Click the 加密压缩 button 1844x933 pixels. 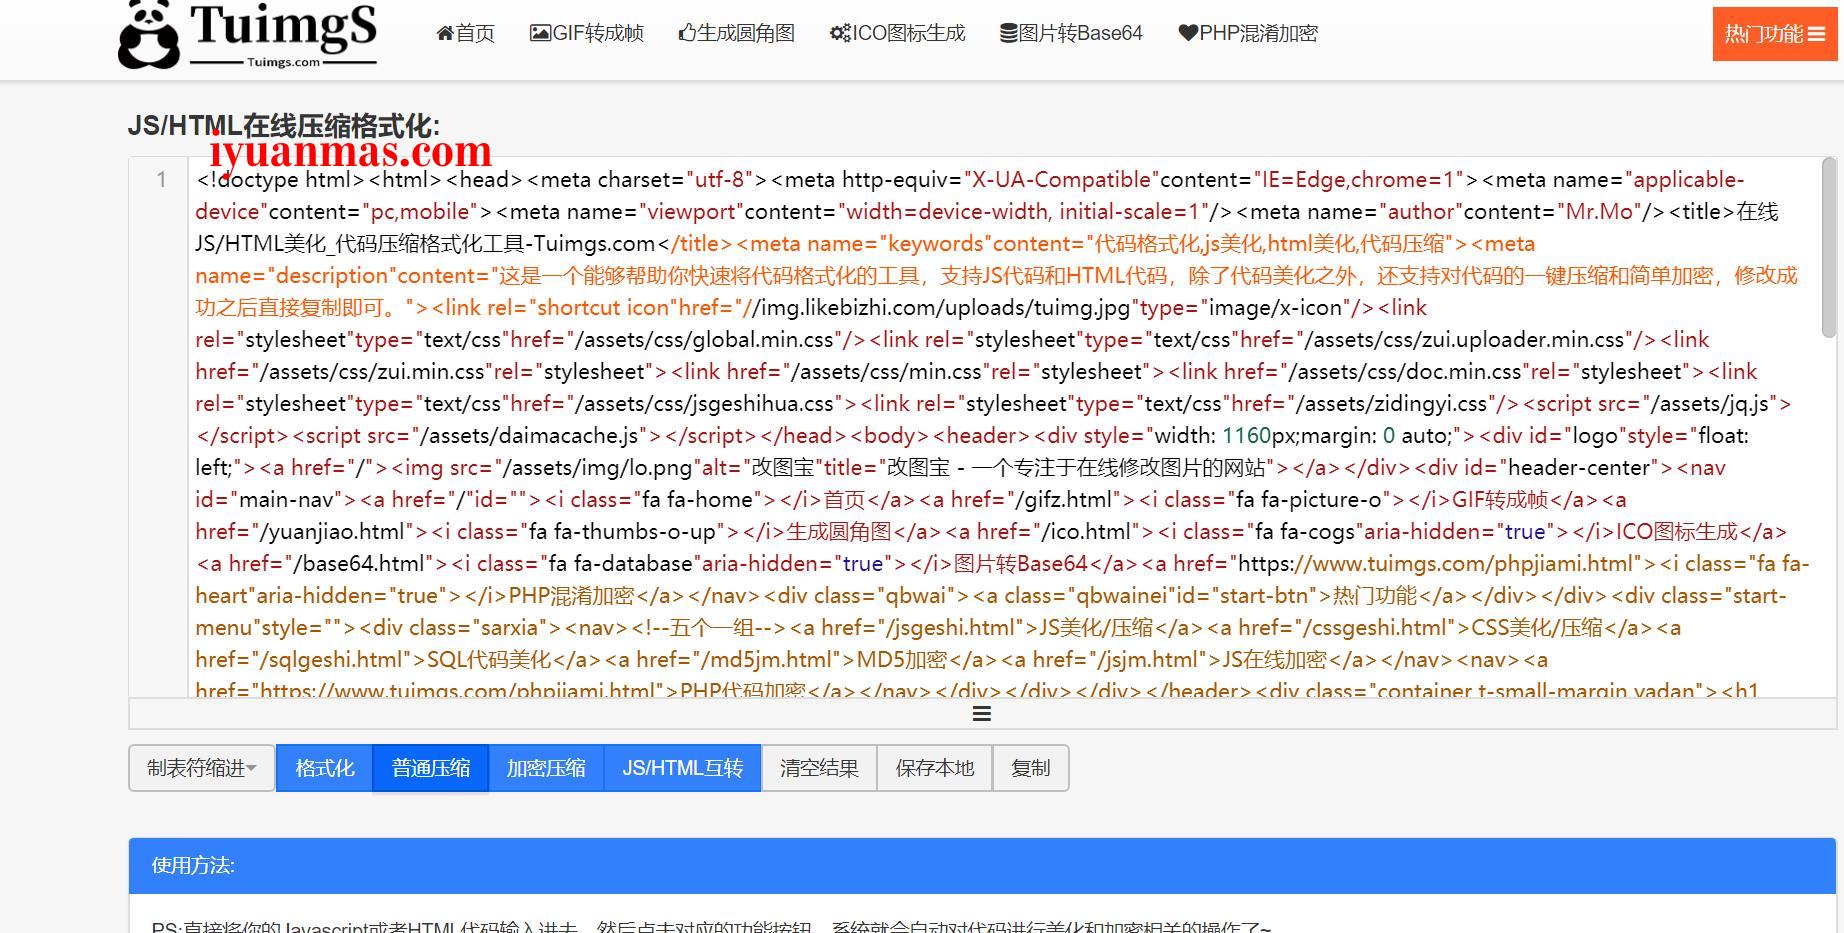pyautogui.click(x=546, y=768)
